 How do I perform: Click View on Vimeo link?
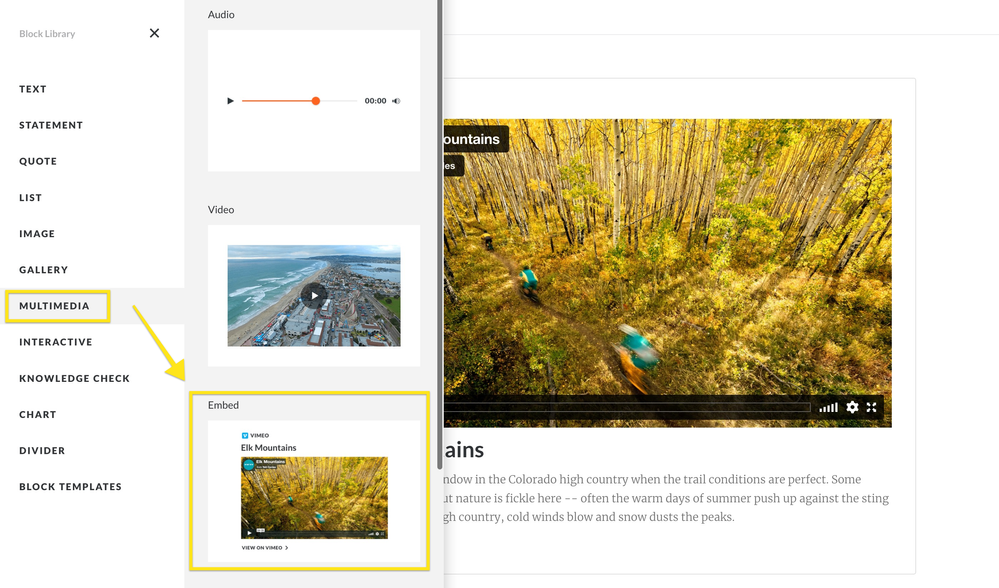point(264,548)
